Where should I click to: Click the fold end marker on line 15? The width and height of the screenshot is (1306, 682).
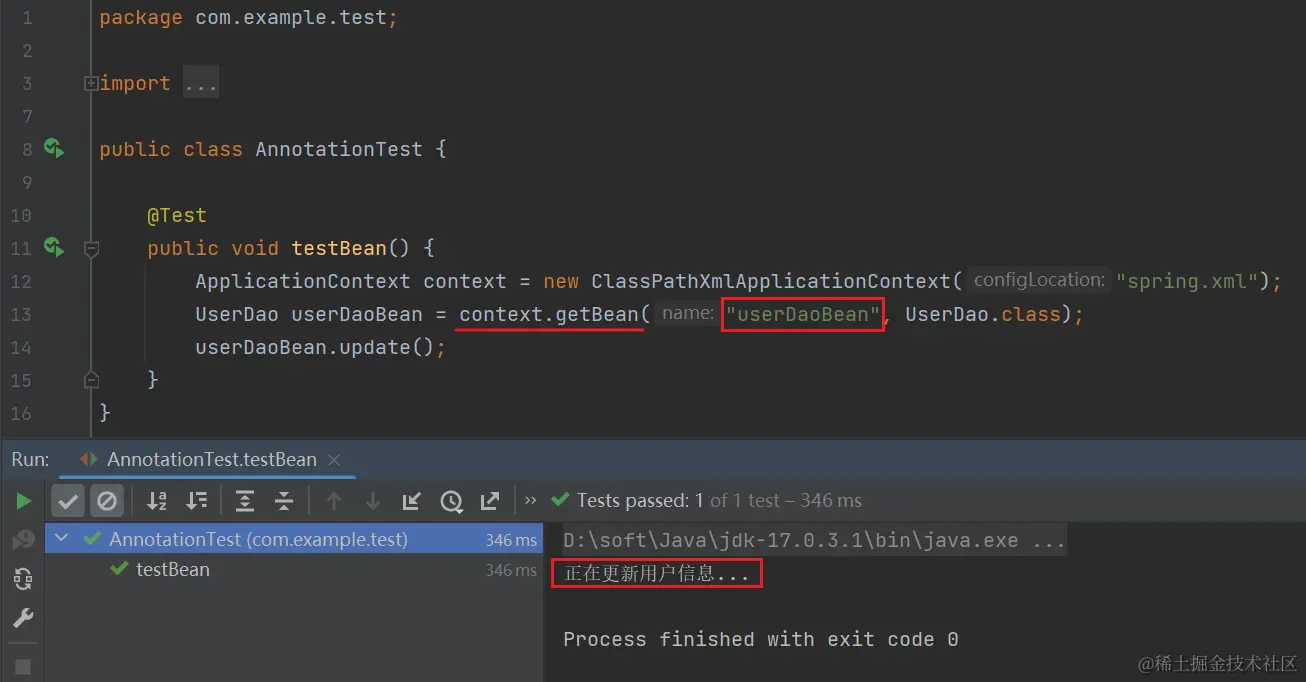click(x=91, y=380)
